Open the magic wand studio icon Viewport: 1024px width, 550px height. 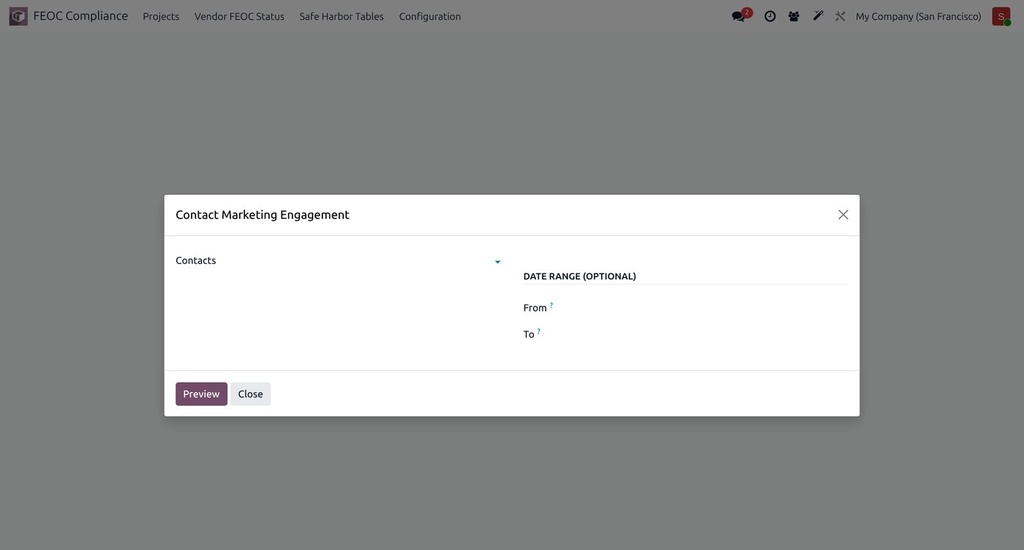tap(818, 16)
